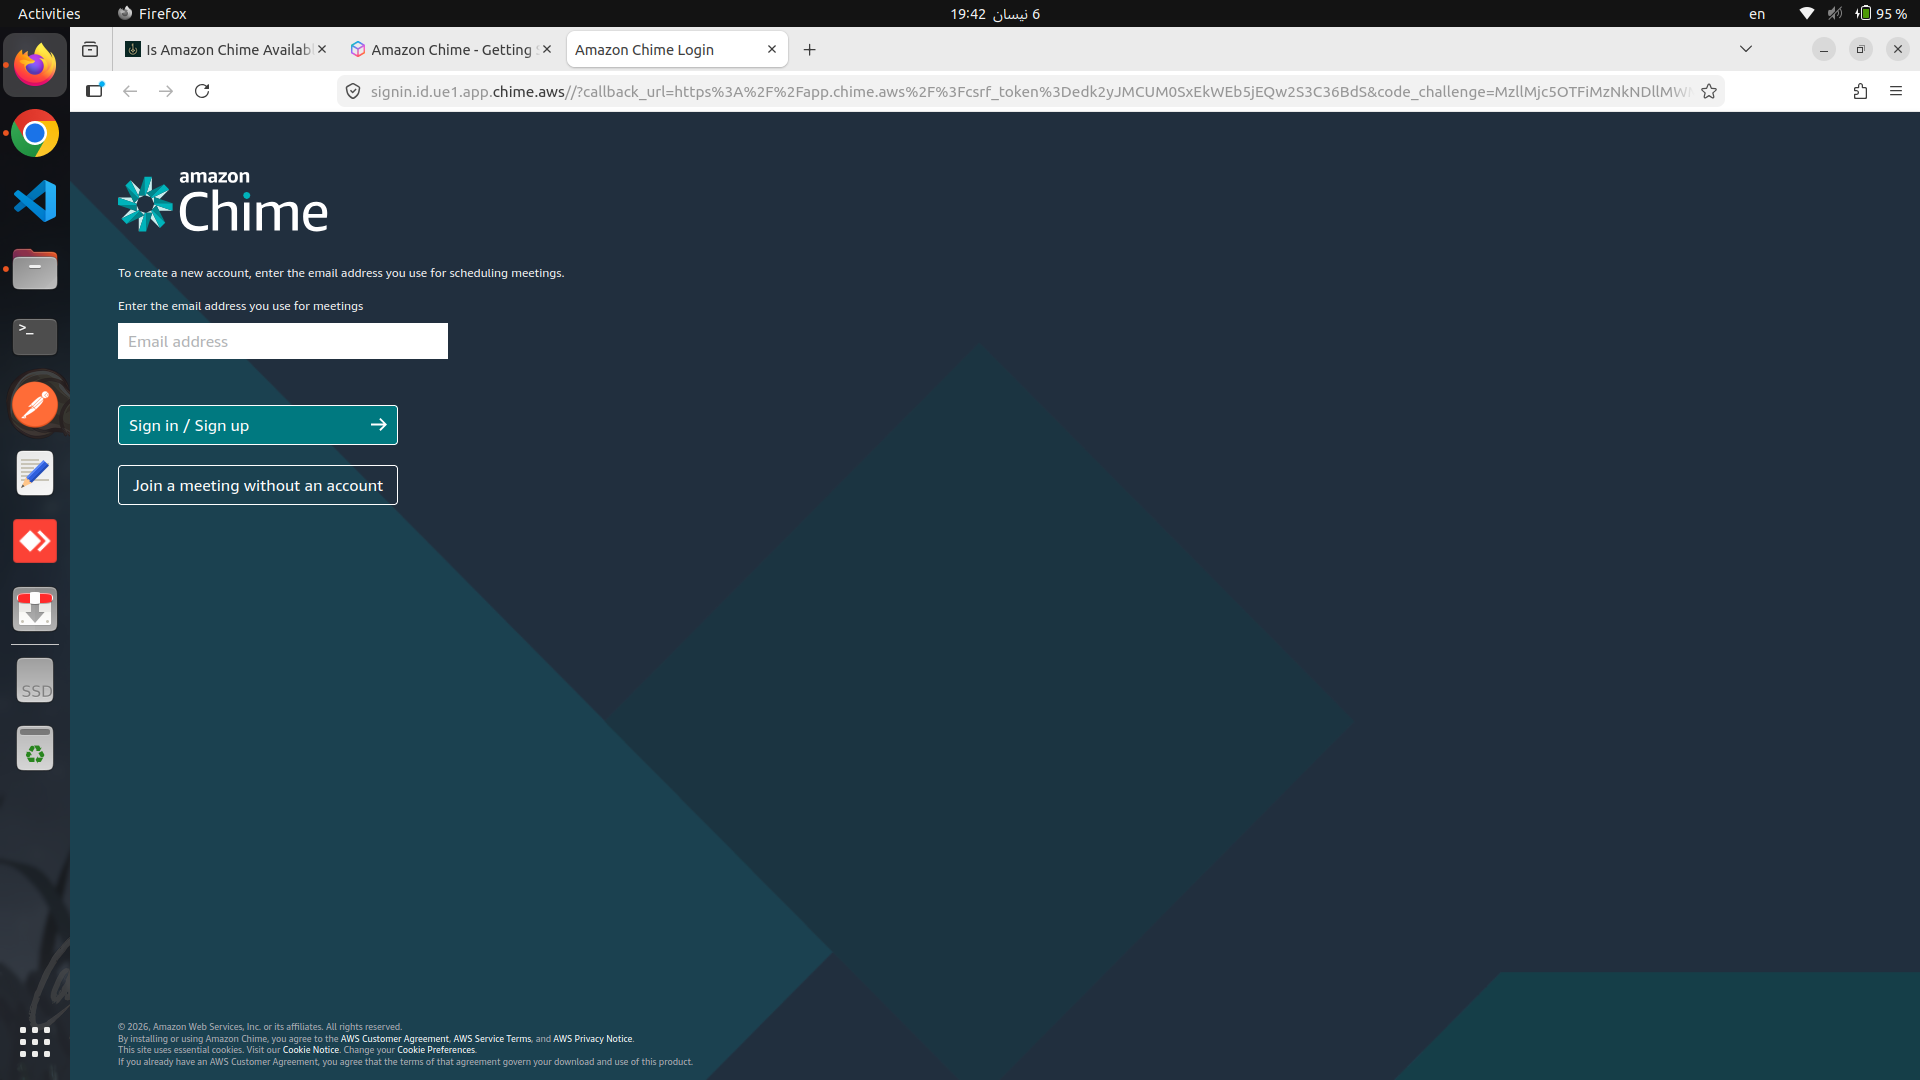Bookmark this page with the star icon
Screen dimensions: 1920x1080
[x=1709, y=91]
